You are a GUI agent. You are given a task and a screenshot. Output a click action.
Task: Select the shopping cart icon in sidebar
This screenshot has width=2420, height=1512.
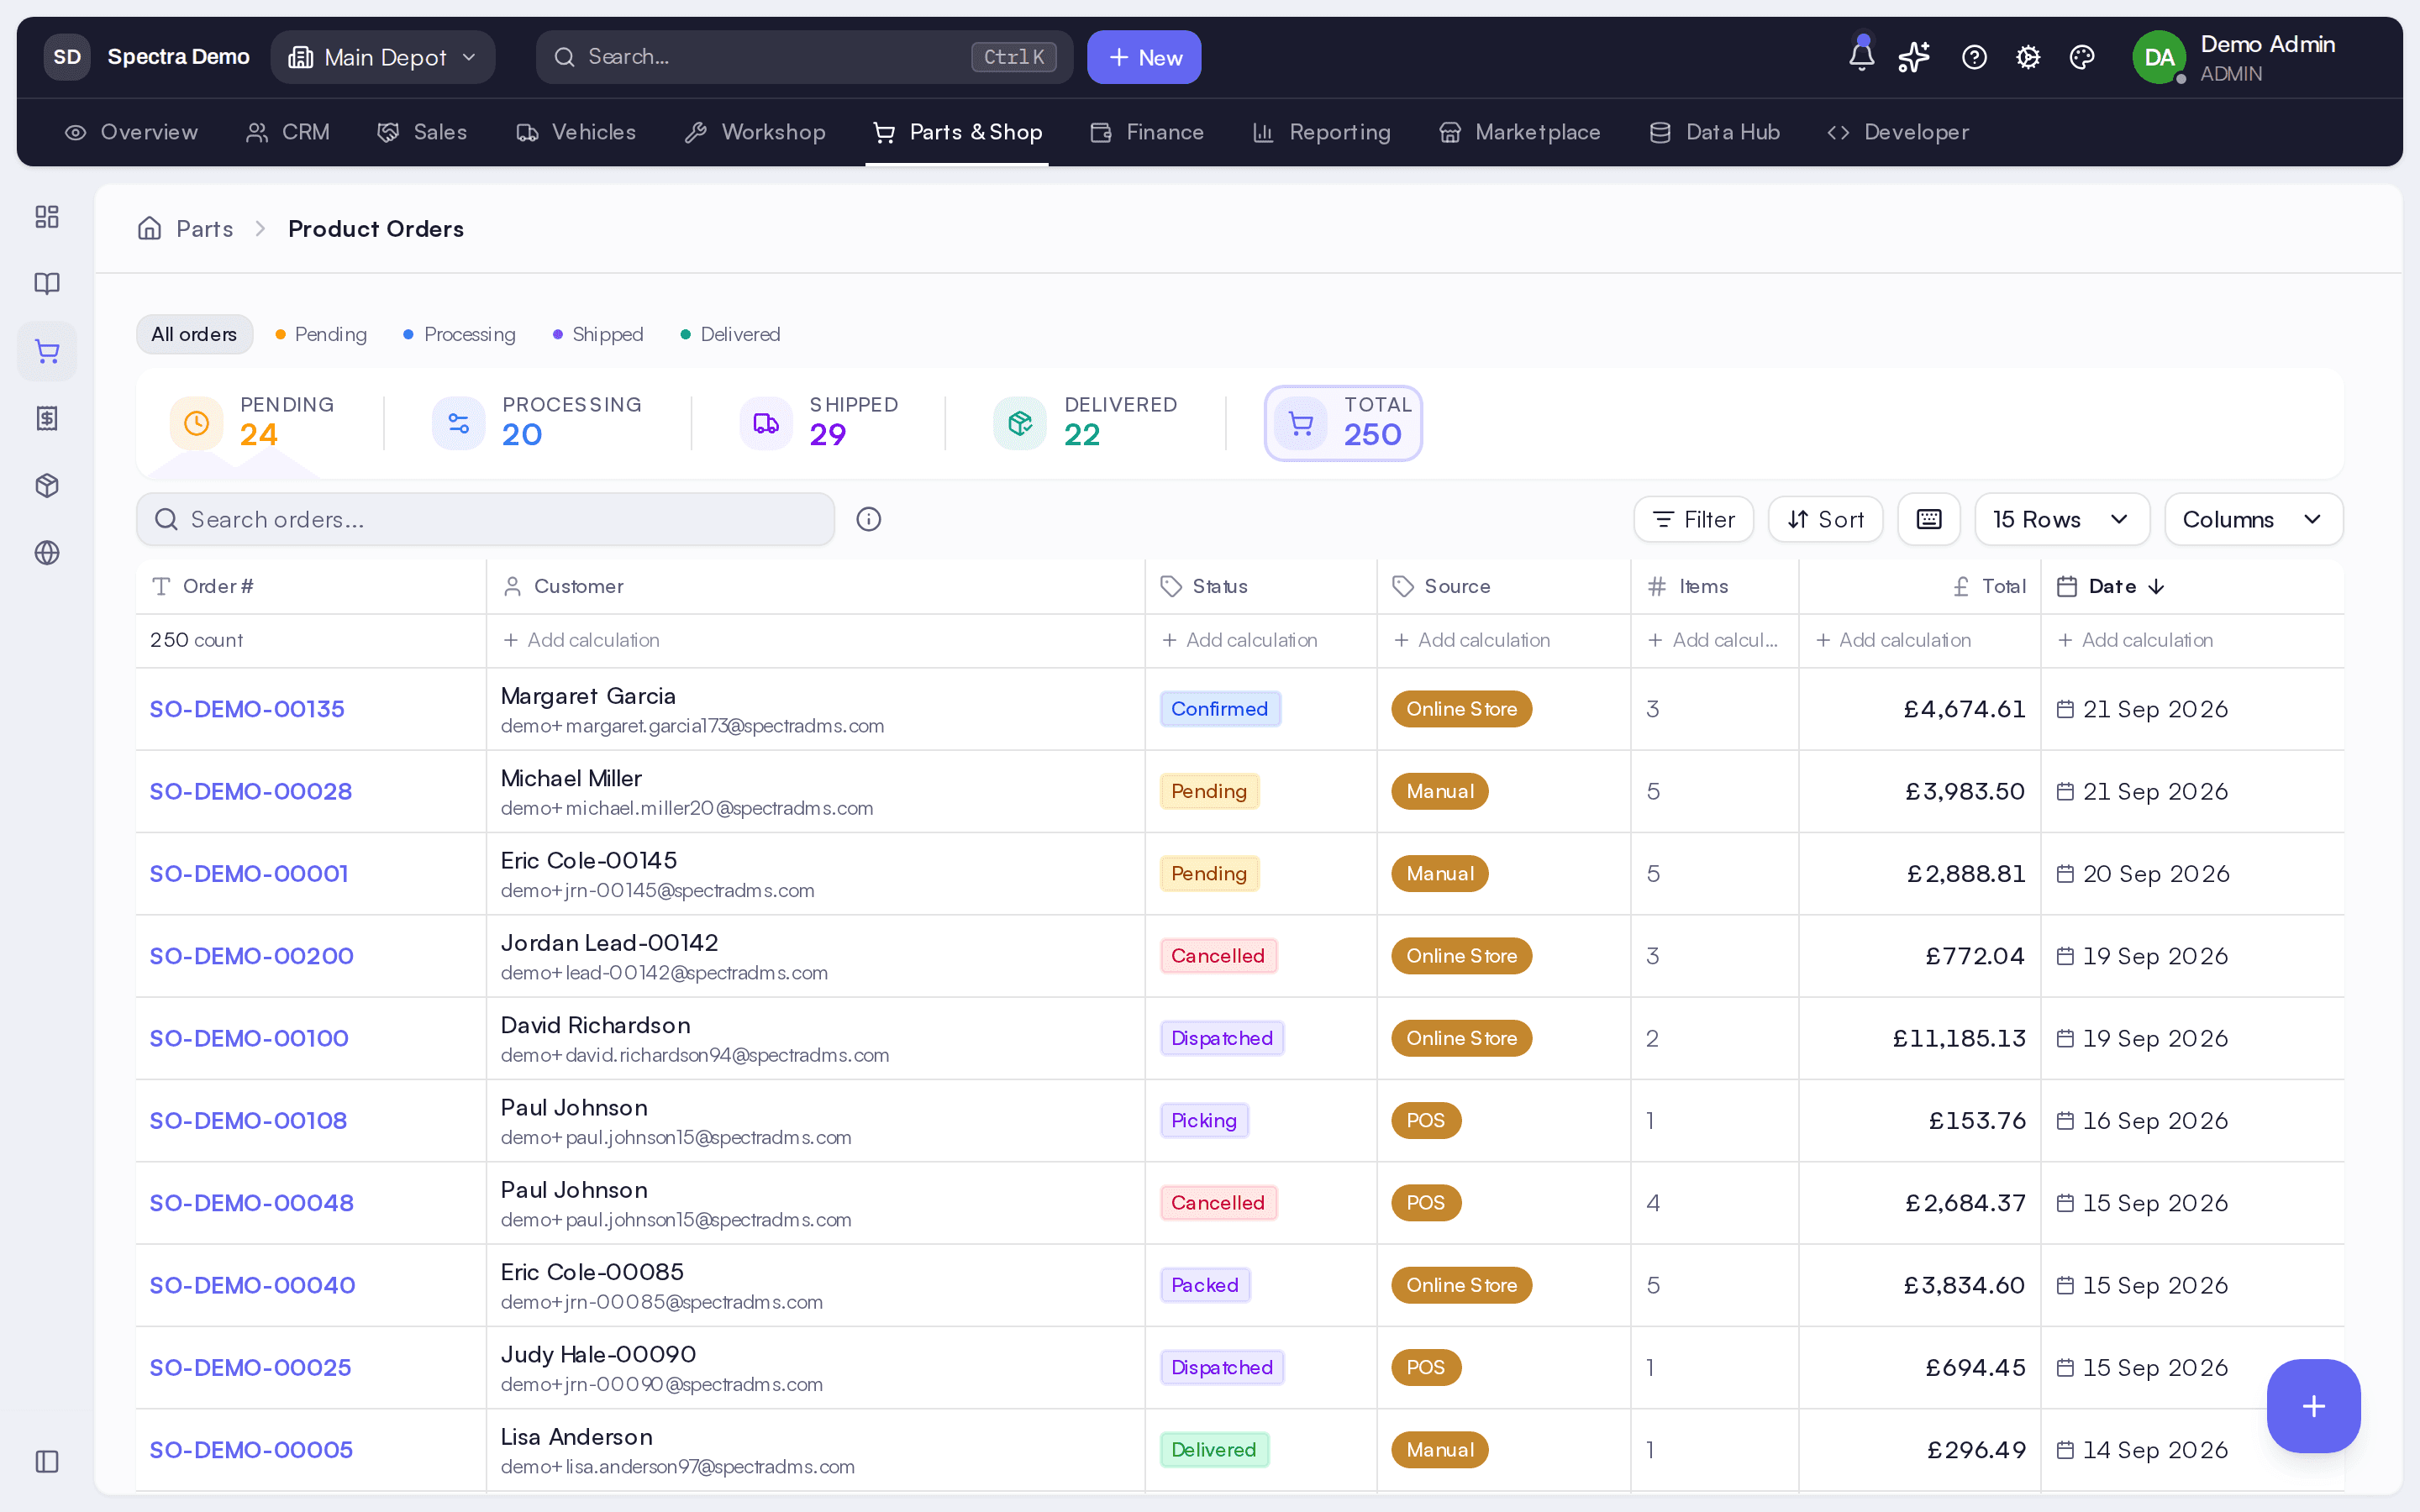point(47,351)
